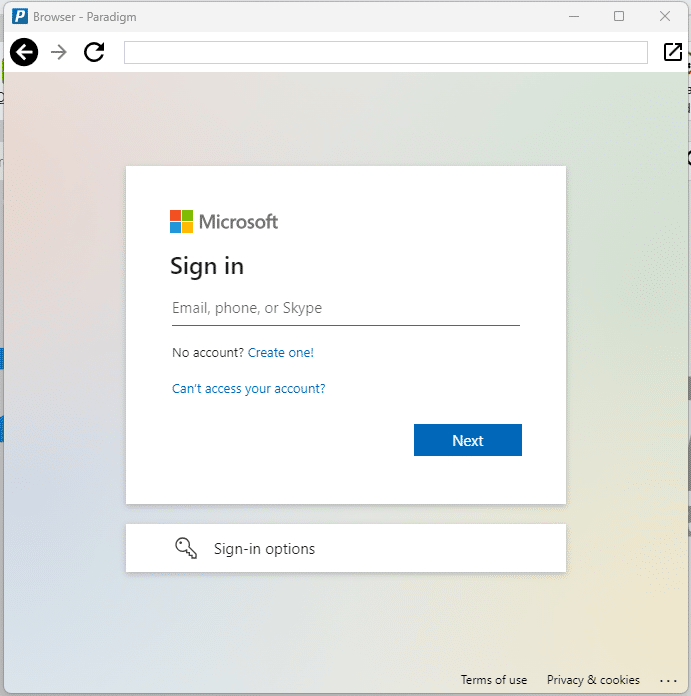This screenshot has width=691, height=696.
Task: Open Sign-in options
Action: click(x=346, y=548)
